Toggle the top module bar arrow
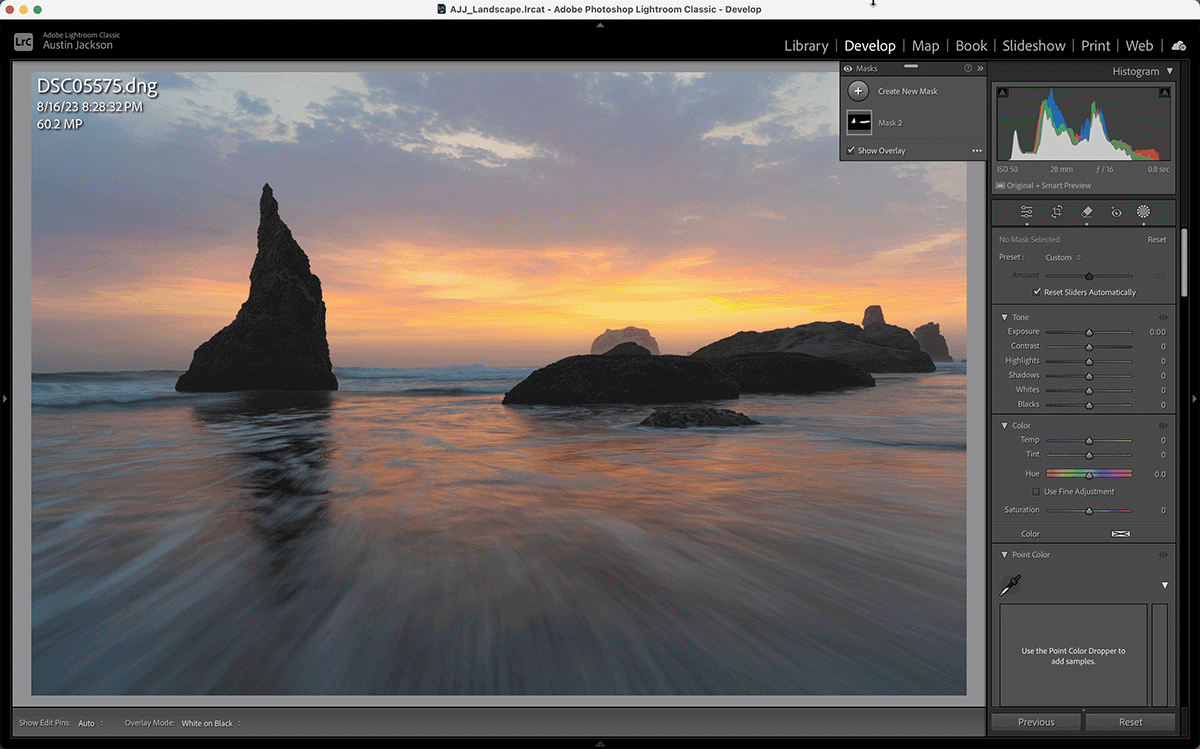This screenshot has width=1200, height=749. point(600,24)
